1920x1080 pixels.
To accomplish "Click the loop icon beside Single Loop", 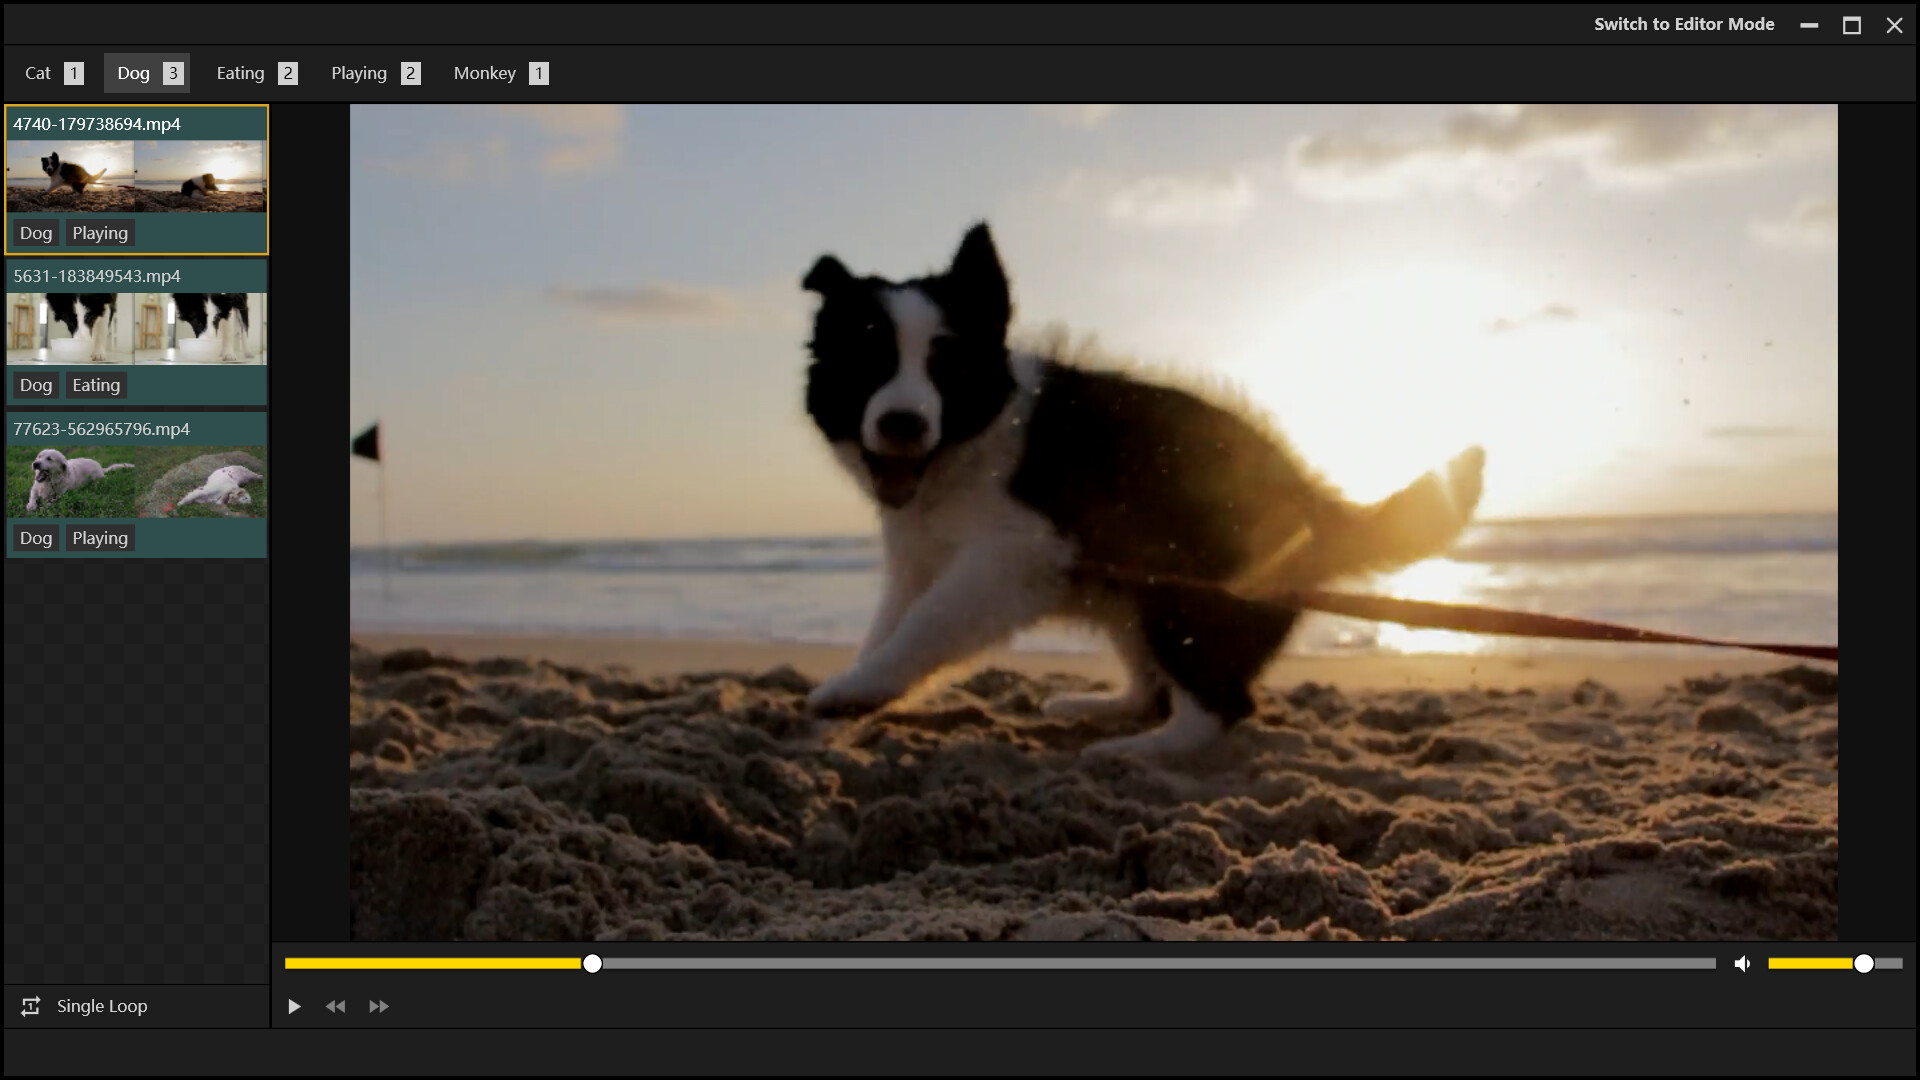I will pos(31,1006).
